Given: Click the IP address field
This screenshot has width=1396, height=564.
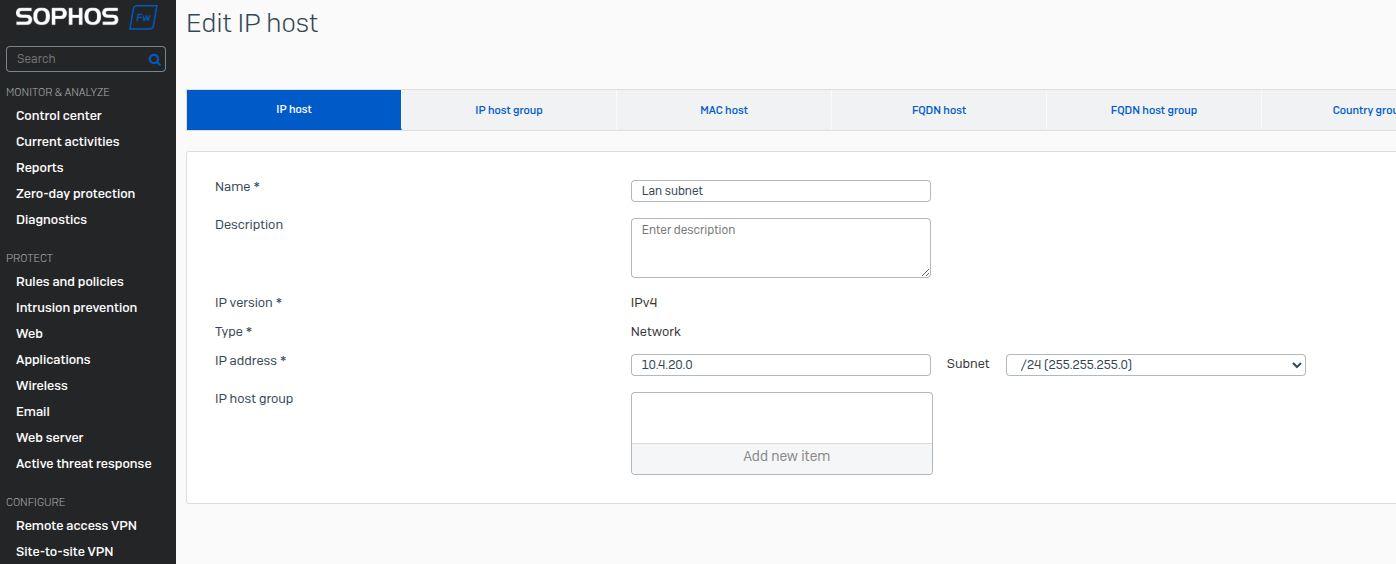Looking at the screenshot, I should (x=780, y=365).
